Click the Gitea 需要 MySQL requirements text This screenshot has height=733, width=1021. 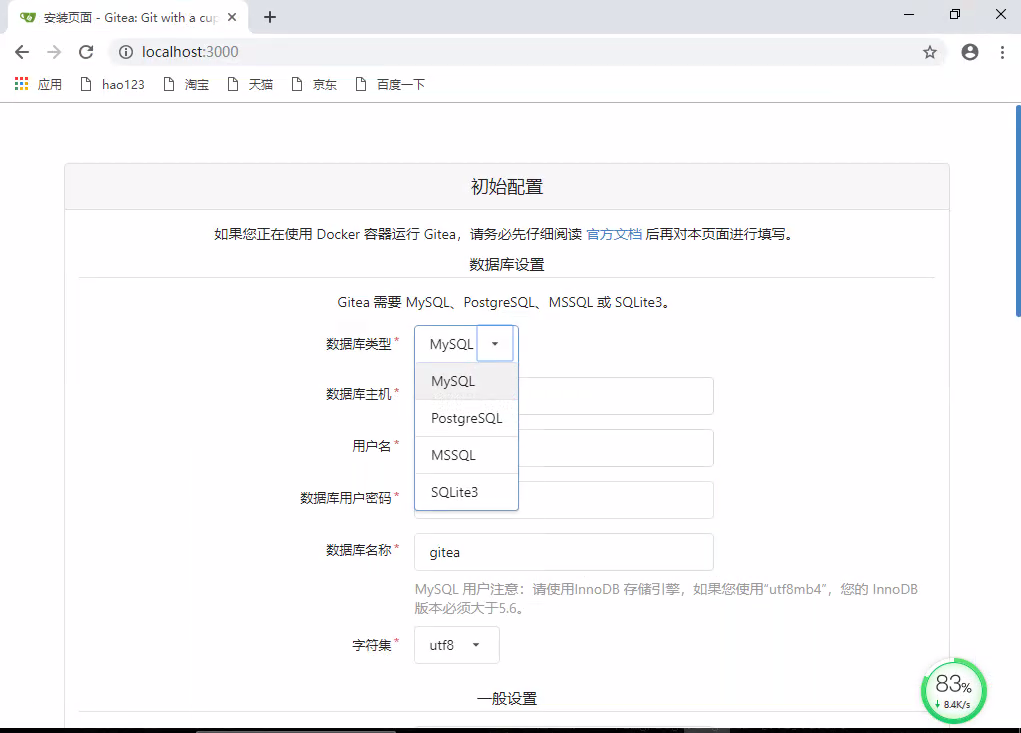point(505,303)
